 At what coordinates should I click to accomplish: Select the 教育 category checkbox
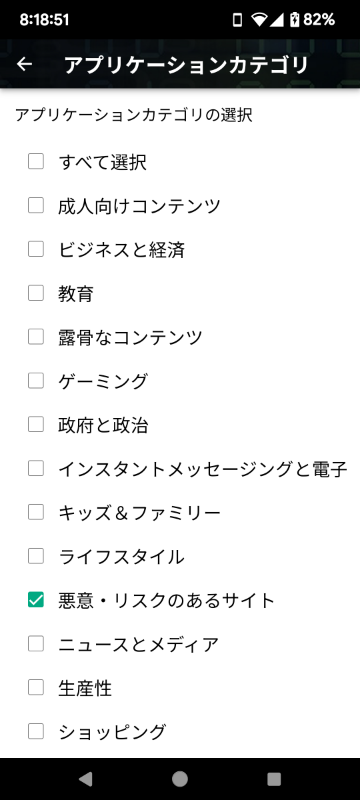(x=36, y=293)
